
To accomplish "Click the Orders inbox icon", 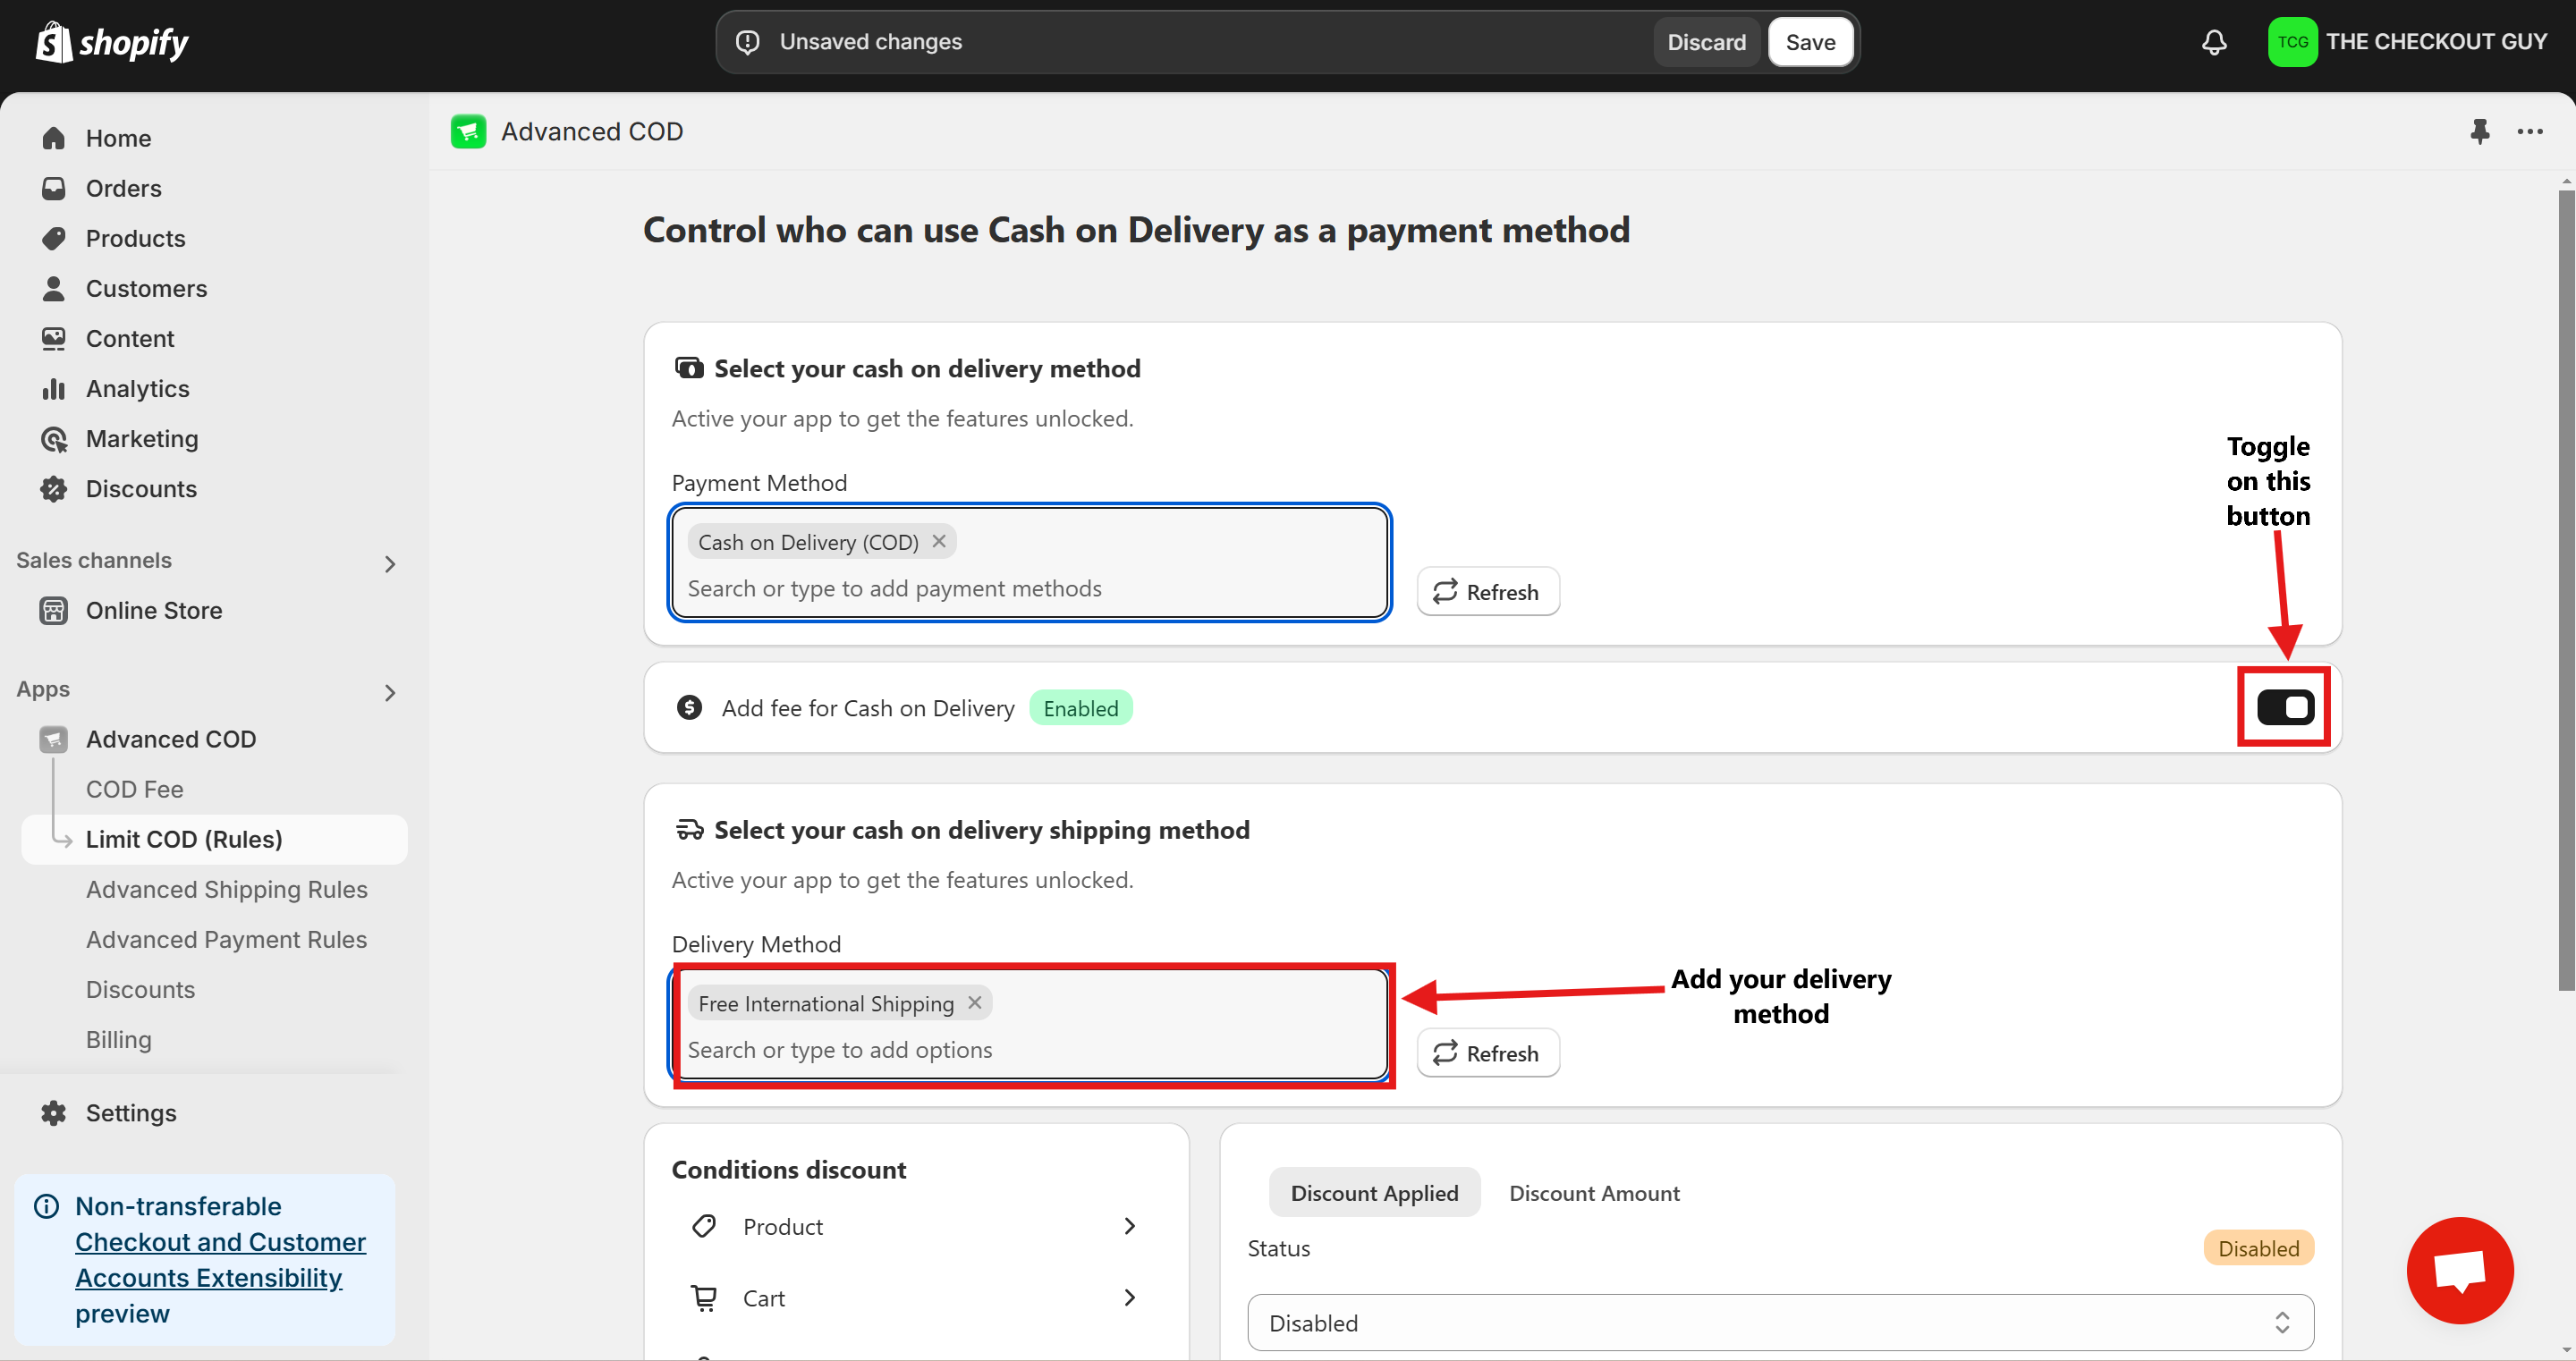I will coord(54,188).
